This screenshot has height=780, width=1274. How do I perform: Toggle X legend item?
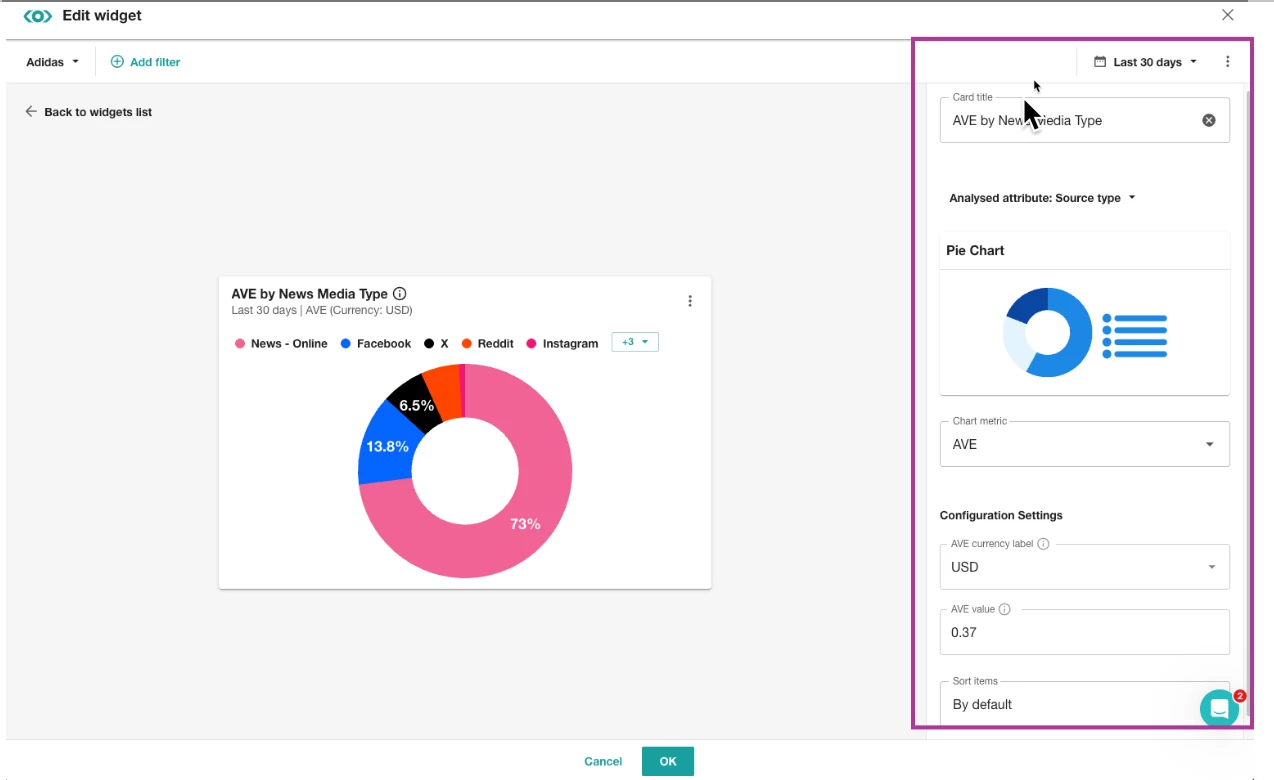tap(436, 343)
